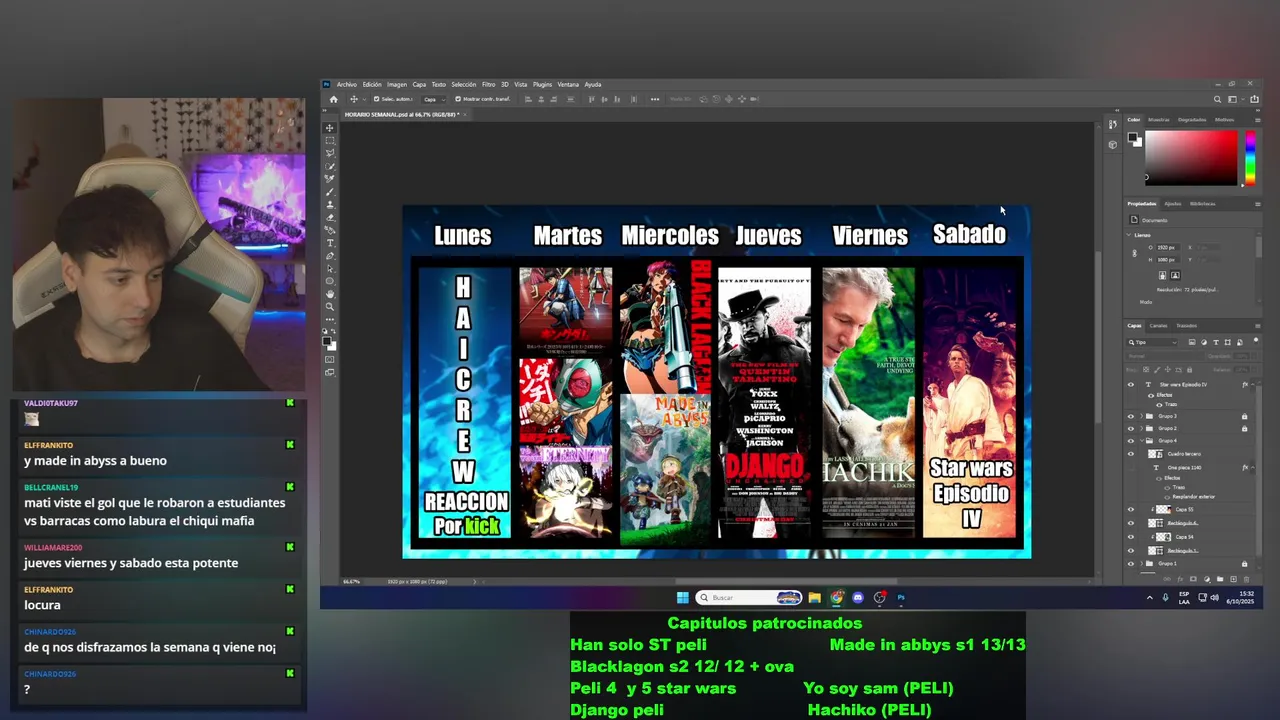
Task: Add a new layer with plus icon
Action: (x=1233, y=579)
